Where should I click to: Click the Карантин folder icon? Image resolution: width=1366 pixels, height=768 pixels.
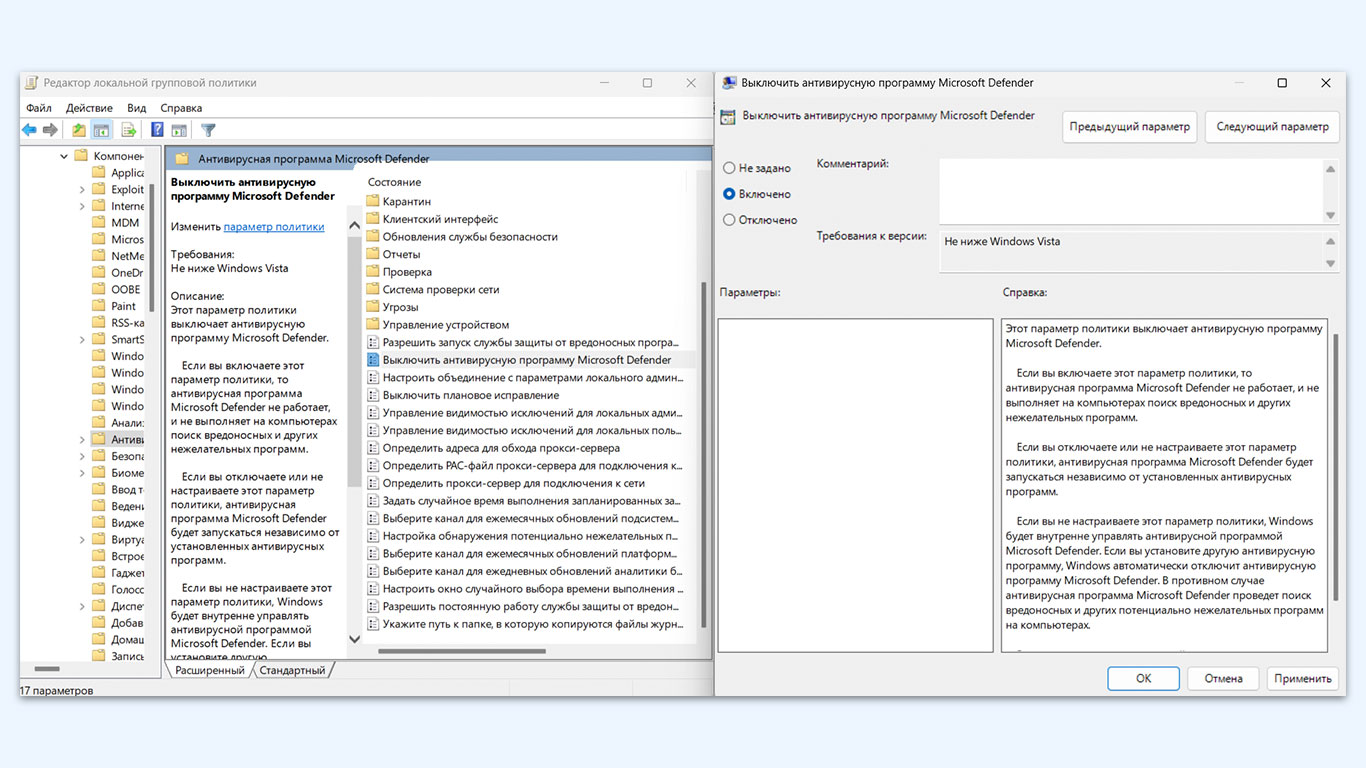(373, 201)
